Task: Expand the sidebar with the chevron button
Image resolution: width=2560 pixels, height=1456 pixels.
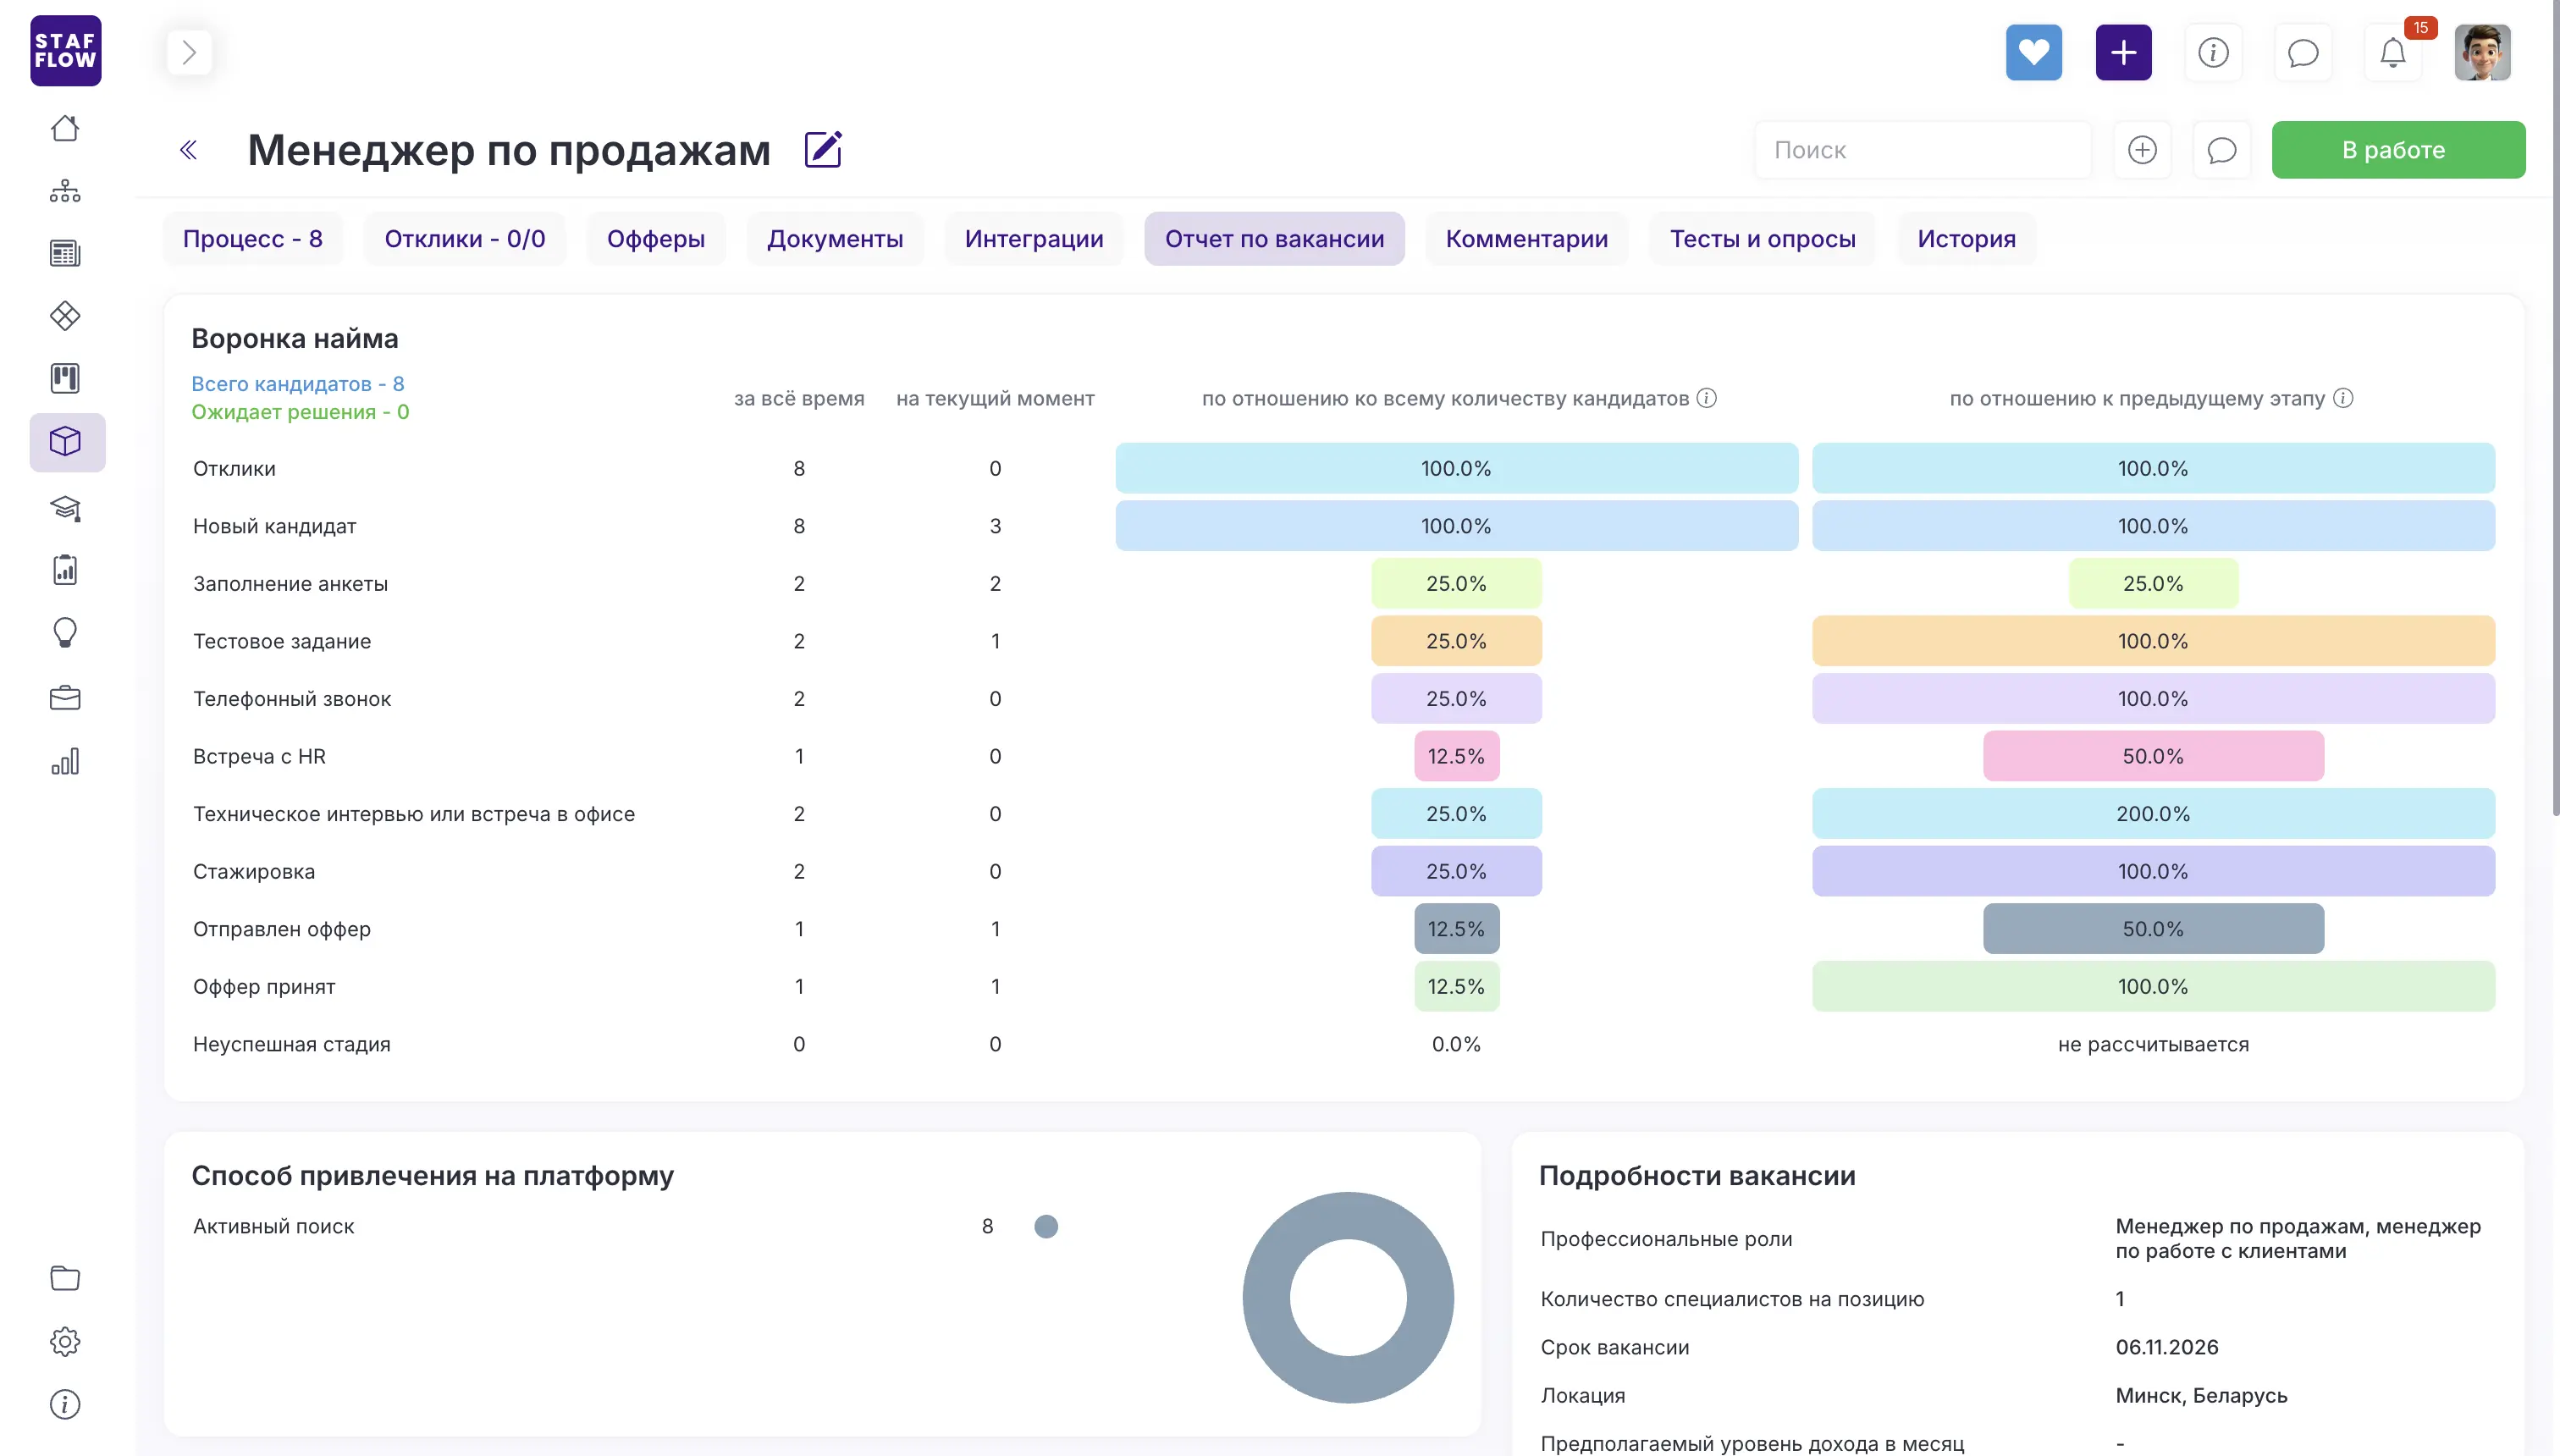Action: (189, 52)
